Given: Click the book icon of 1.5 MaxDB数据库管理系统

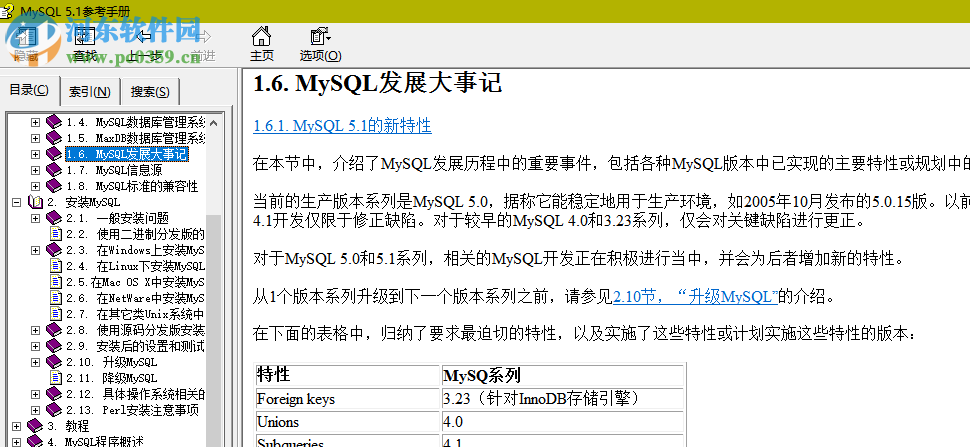Looking at the screenshot, I should coord(54,138).
